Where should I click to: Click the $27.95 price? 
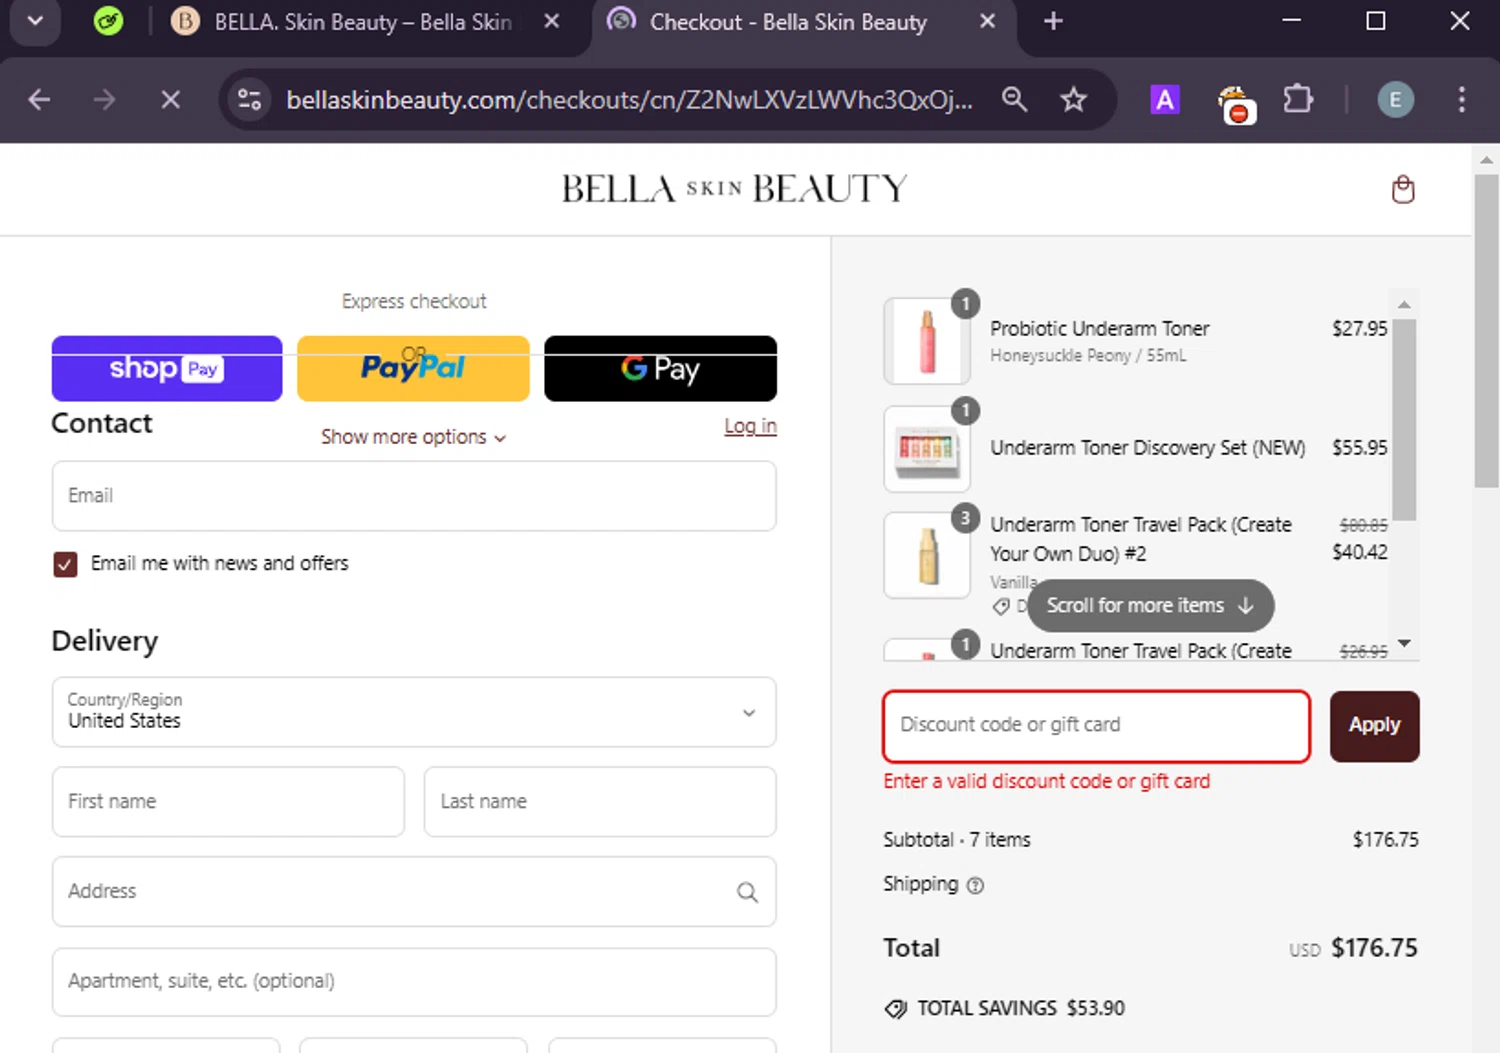[1360, 329]
